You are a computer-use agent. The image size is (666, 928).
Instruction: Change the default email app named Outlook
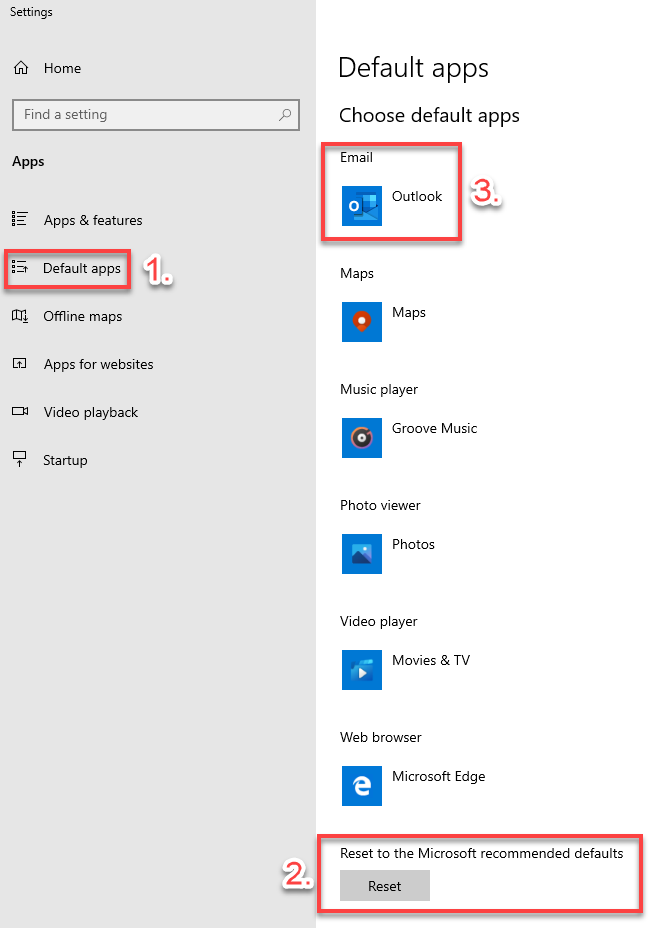[417, 196]
